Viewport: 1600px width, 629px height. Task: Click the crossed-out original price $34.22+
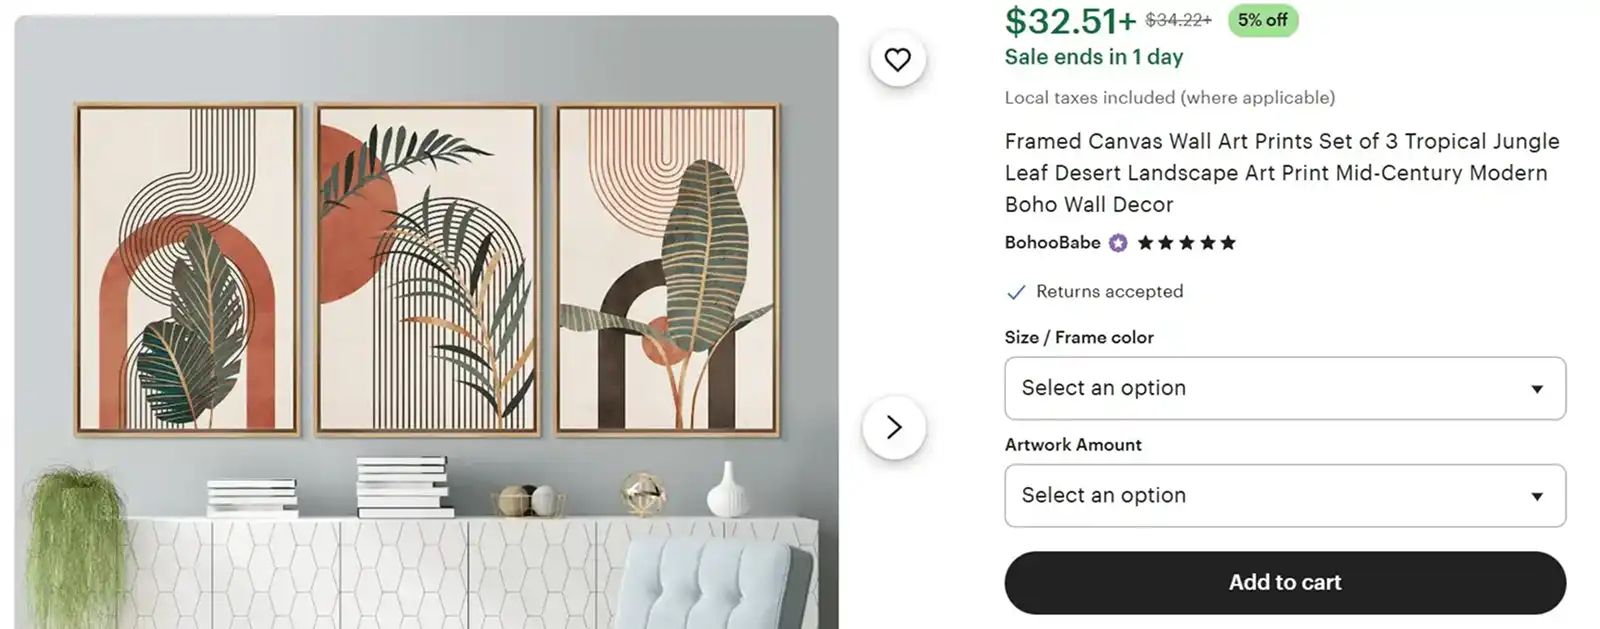coord(1178,19)
